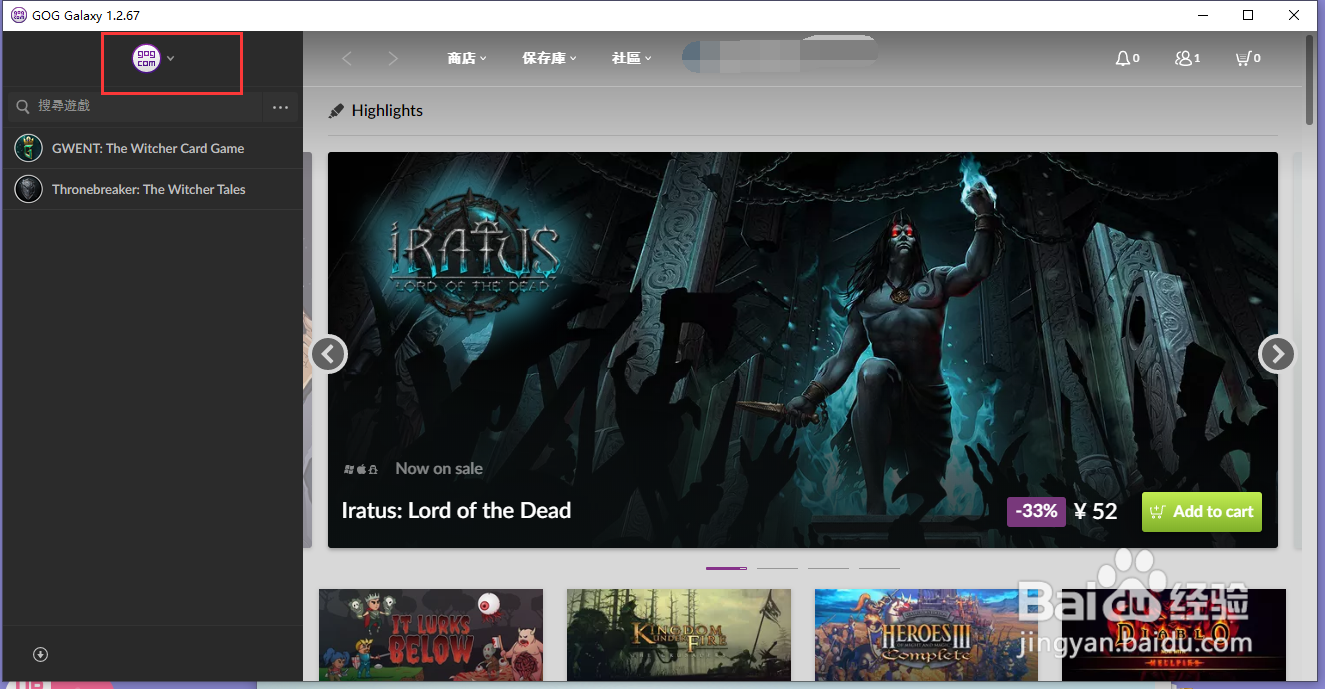Image resolution: width=1325 pixels, height=689 pixels.
Task: Open the three-dots options next to search
Action: point(280,107)
